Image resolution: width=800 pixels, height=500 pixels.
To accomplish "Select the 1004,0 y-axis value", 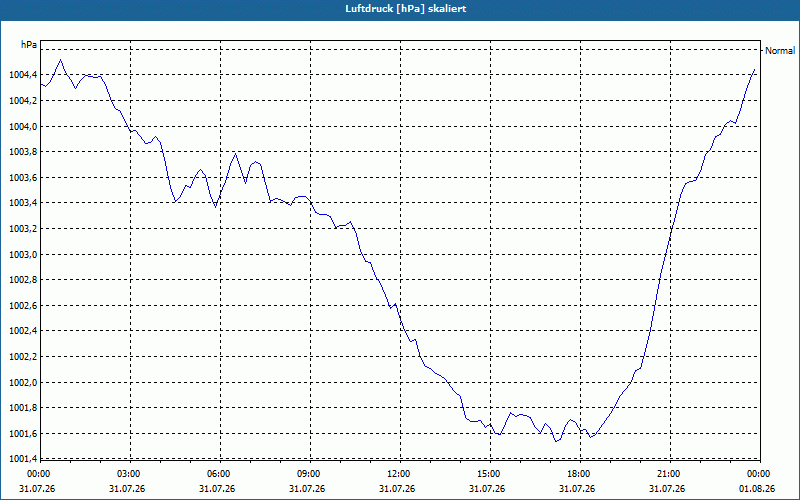I will [23, 127].
